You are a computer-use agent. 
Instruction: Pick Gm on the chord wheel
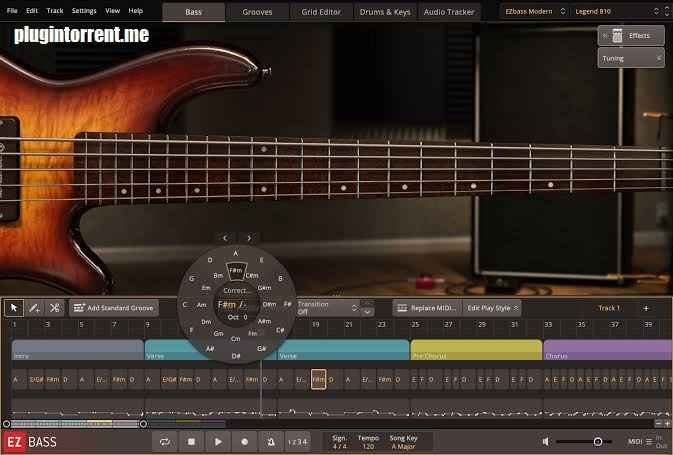[x=218, y=334]
